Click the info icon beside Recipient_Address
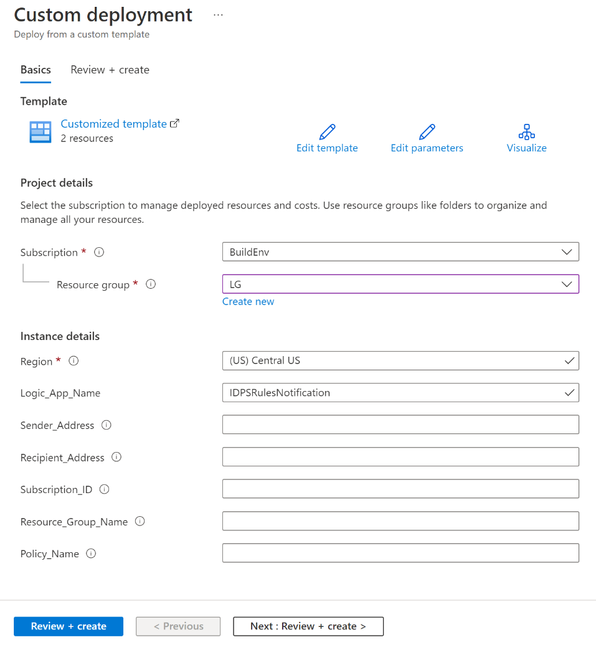 click(x=117, y=457)
